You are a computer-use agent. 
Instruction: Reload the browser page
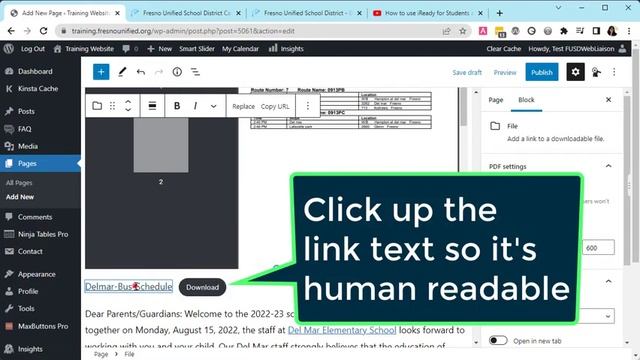click(x=43, y=31)
